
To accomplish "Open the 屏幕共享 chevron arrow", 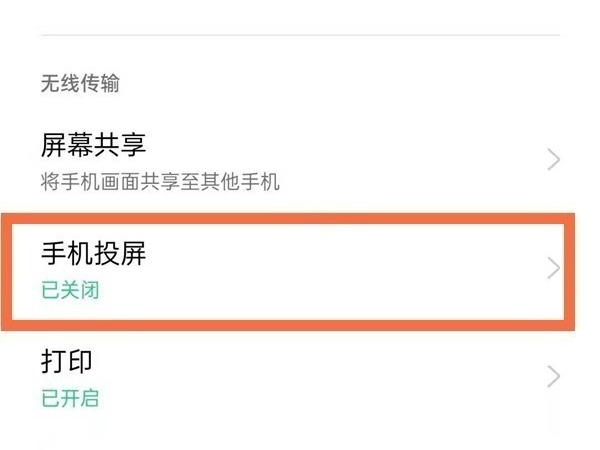I will coord(555,160).
